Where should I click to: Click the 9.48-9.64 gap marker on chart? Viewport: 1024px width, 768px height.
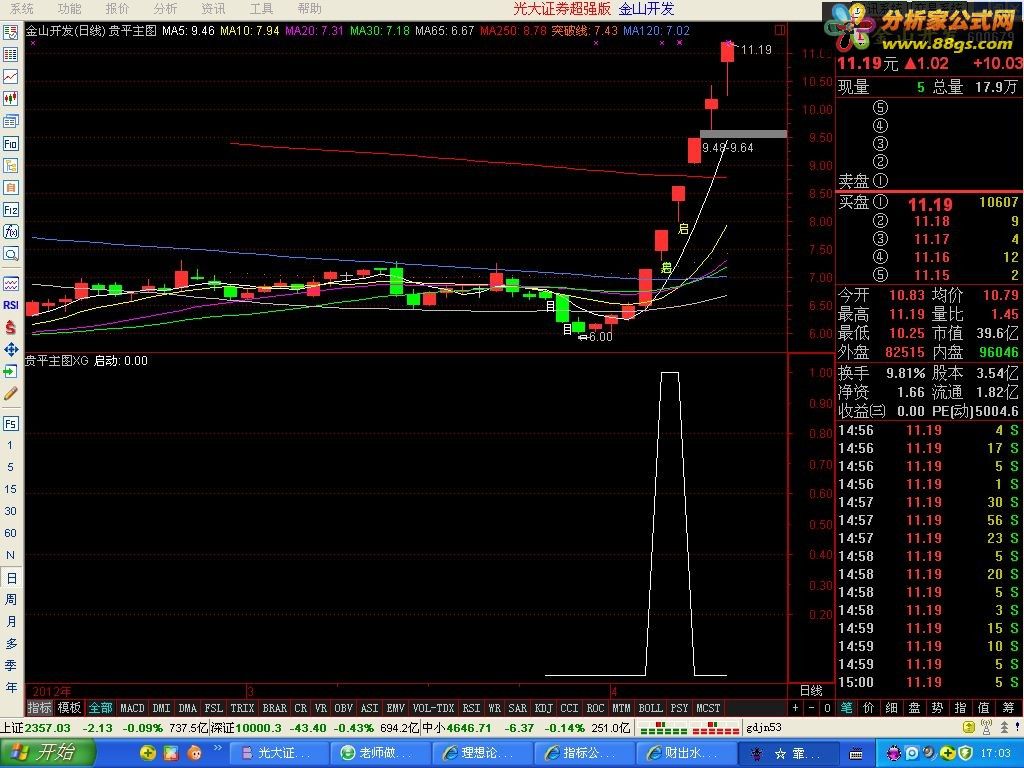point(728,148)
